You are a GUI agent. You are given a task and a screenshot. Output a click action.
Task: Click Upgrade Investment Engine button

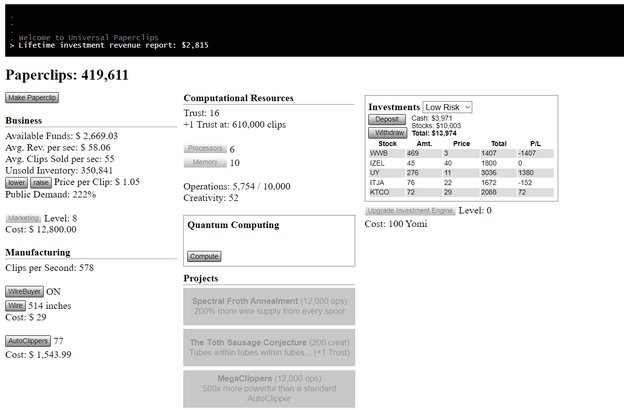click(410, 211)
